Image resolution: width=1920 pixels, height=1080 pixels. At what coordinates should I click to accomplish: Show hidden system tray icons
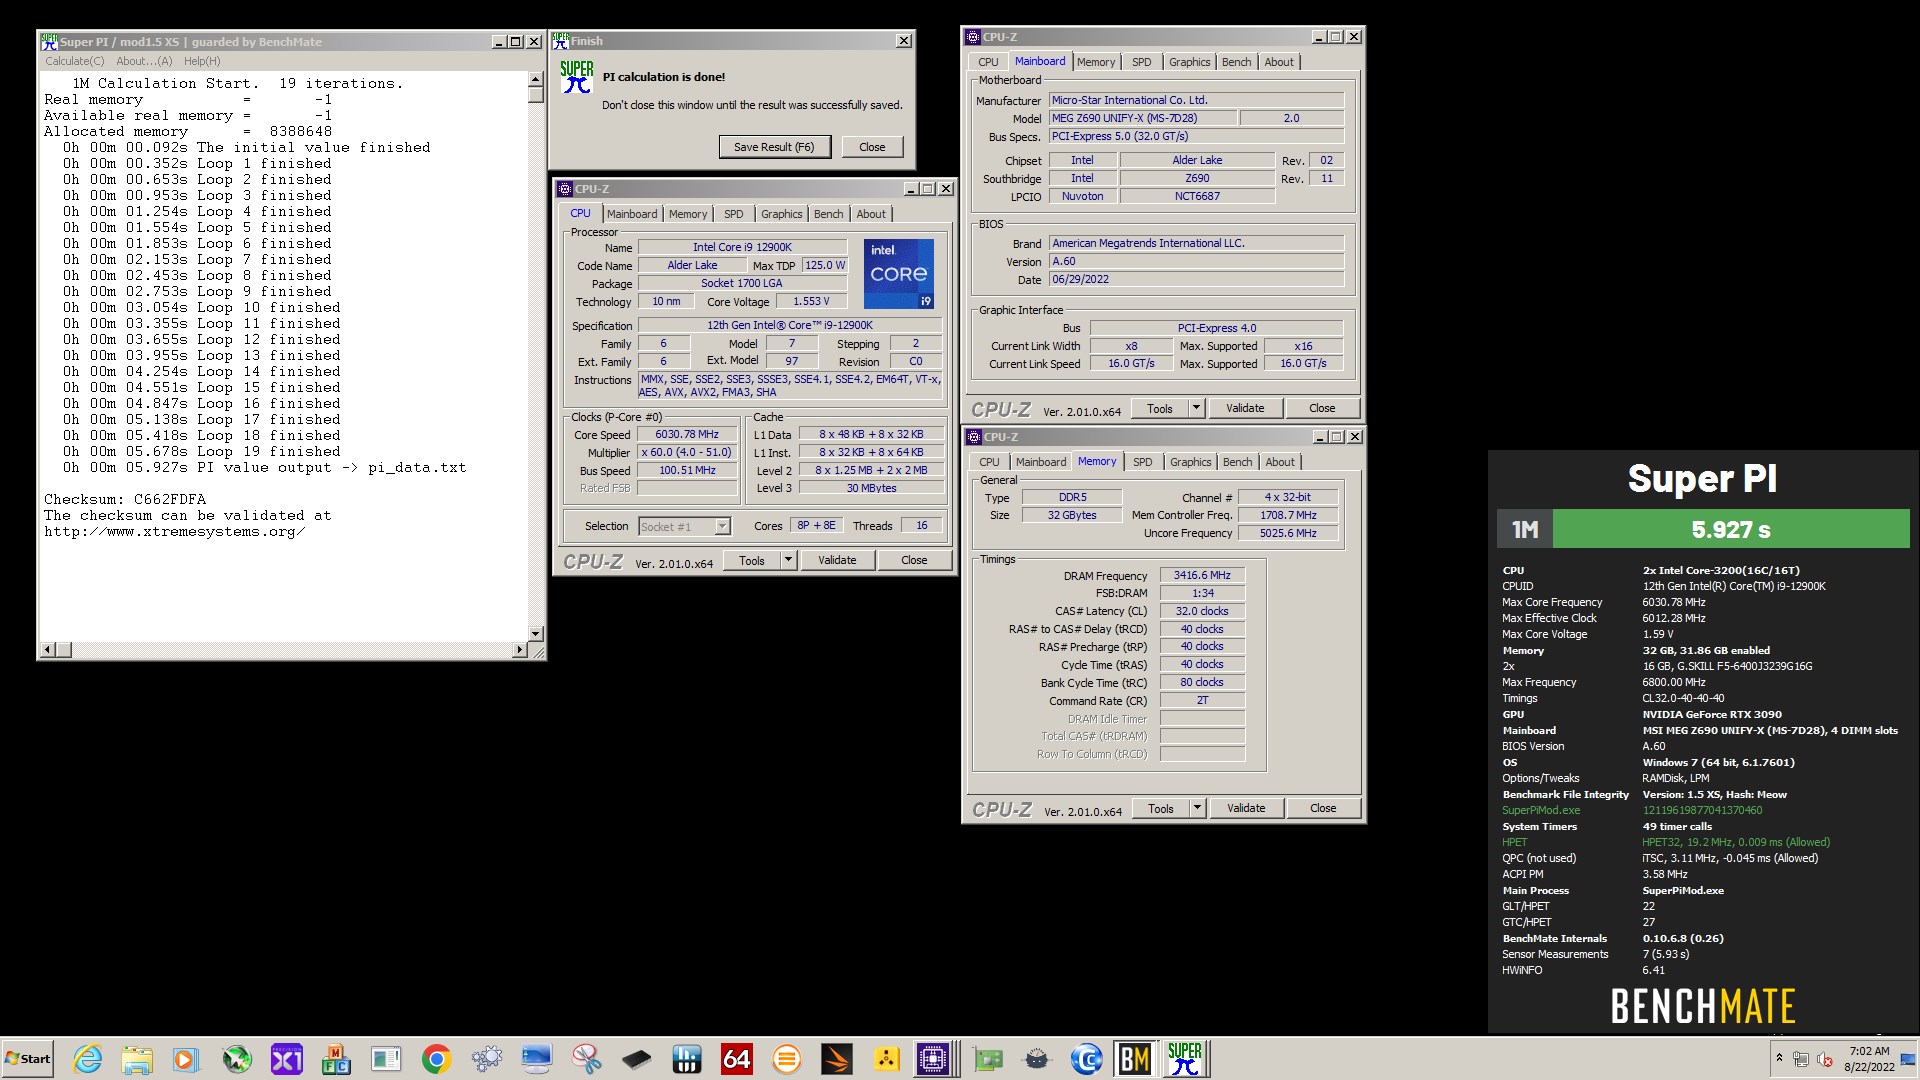[1779, 1058]
